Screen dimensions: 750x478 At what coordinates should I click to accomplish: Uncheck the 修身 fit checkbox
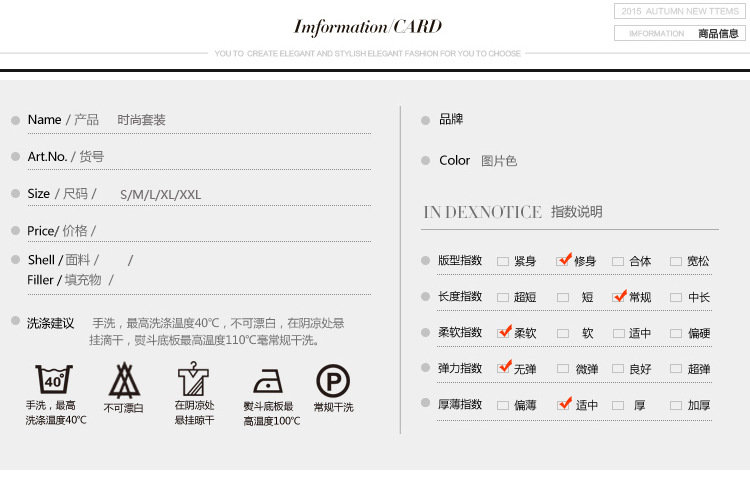tap(563, 261)
